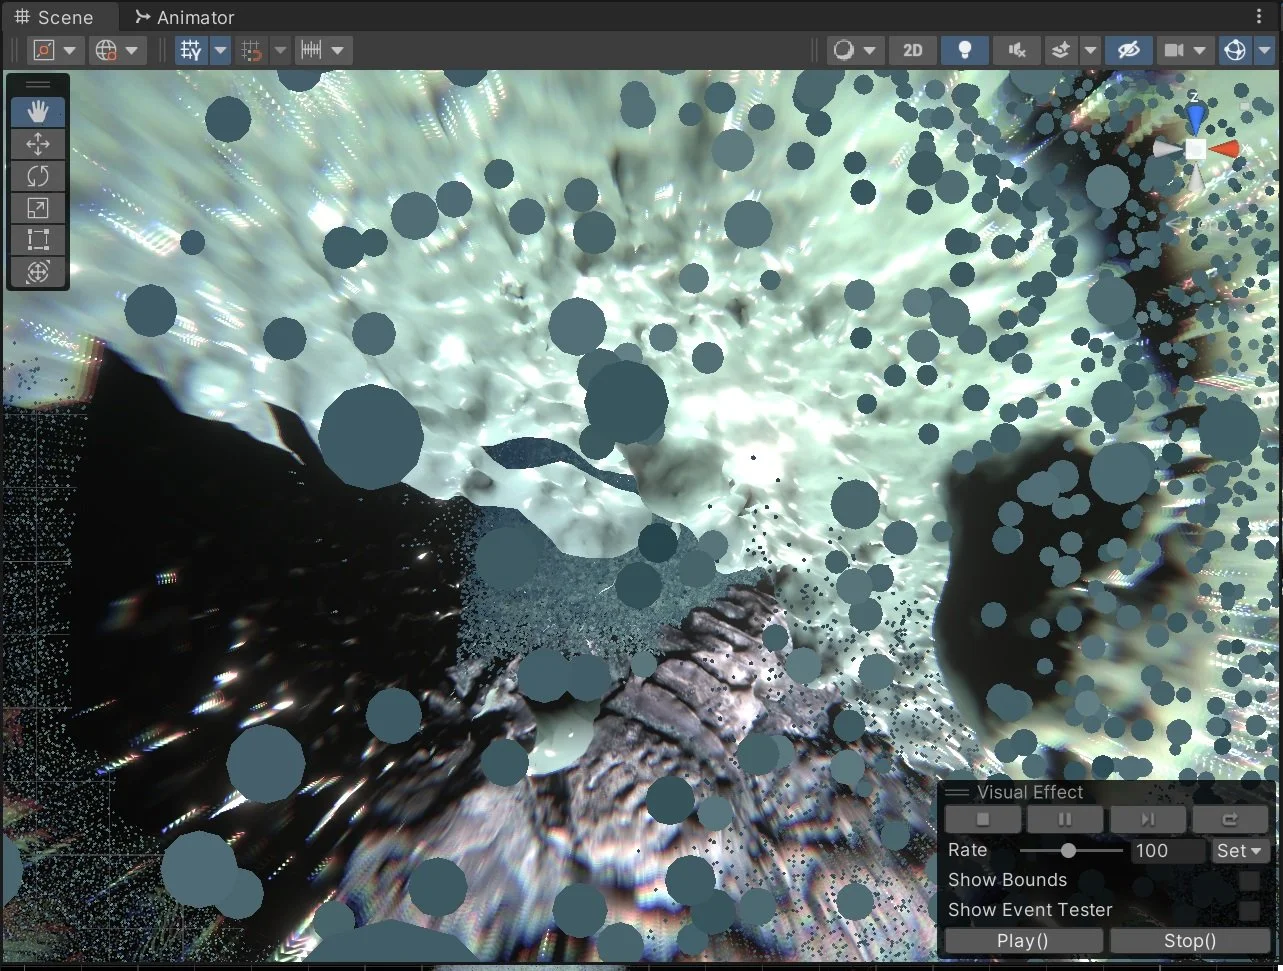
Task: Select the Scale tool
Action: pyautogui.click(x=38, y=208)
